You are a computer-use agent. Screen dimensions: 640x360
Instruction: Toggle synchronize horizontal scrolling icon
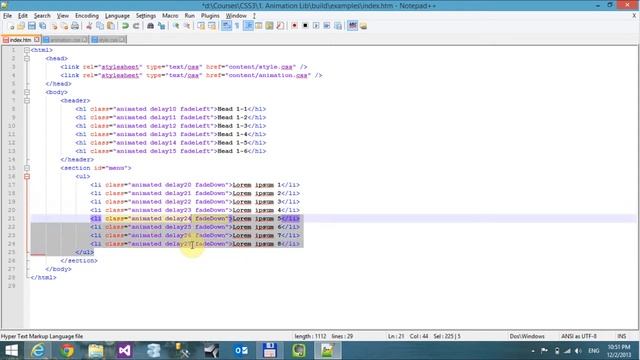pos(211,26)
